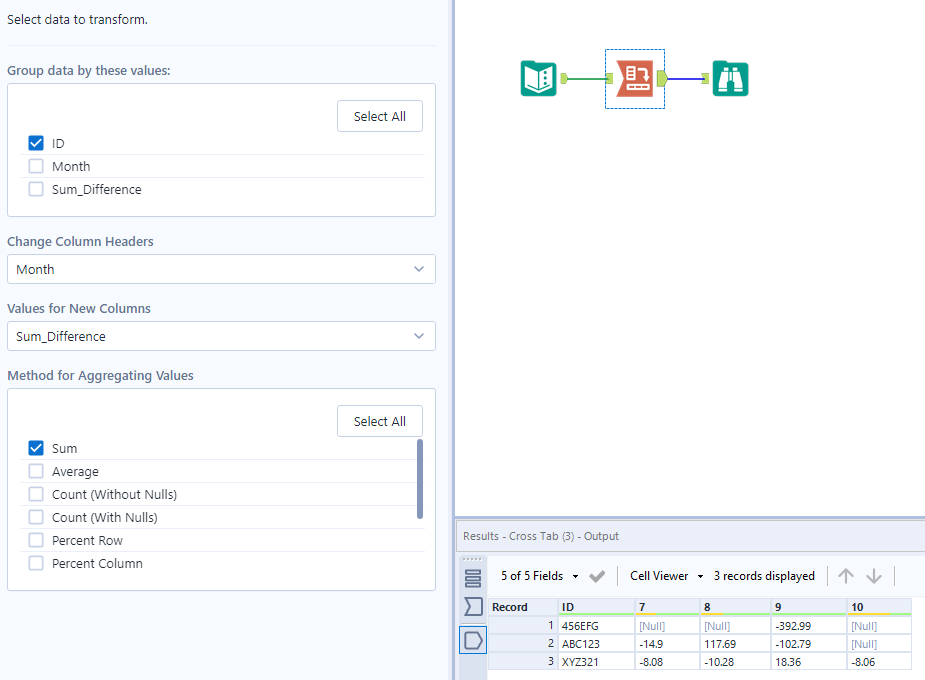Image resolution: width=925 pixels, height=680 pixels.
Task: Open the Browse tool on the canvas
Action: point(730,78)
